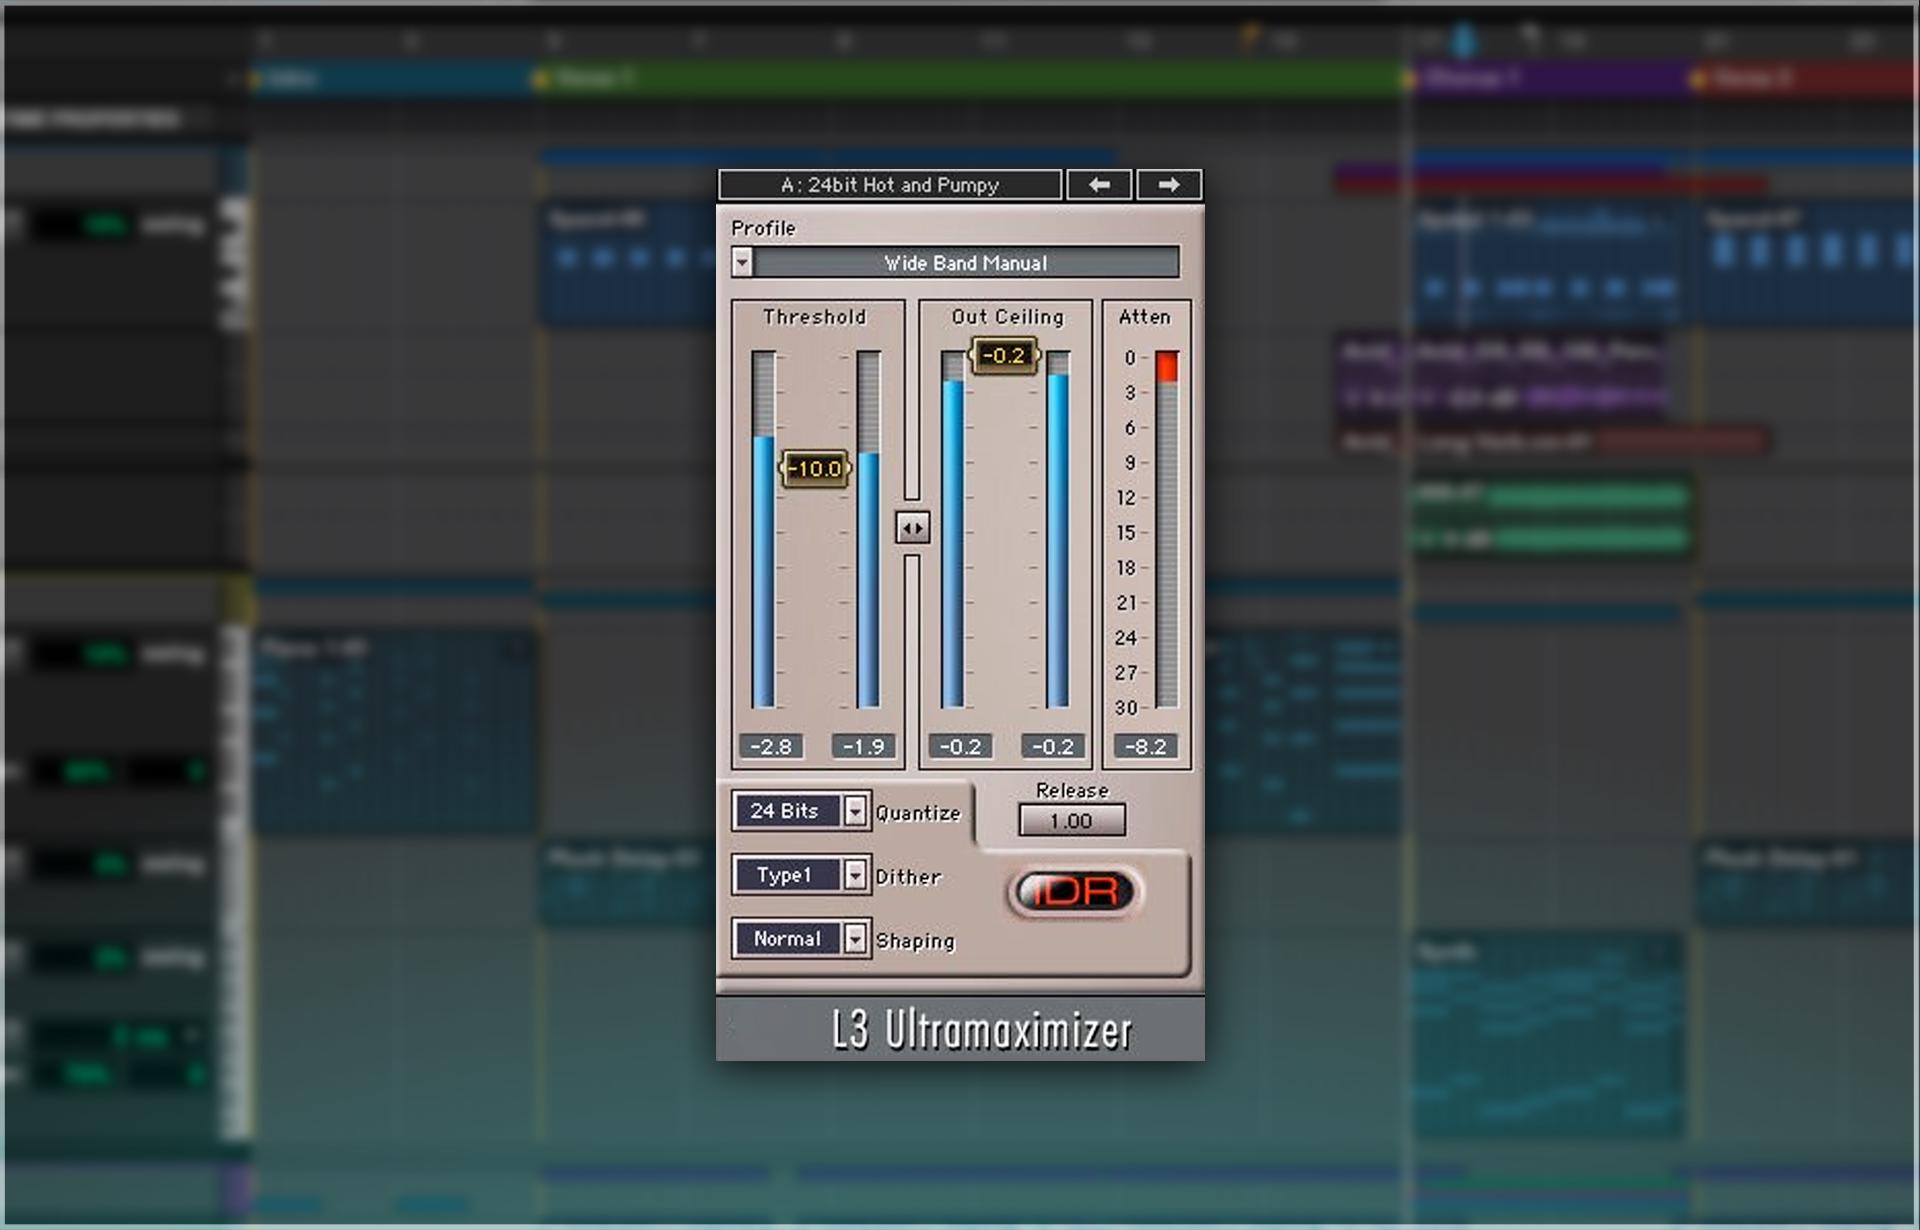
Task: Reset right threshold peak readout -1.9
Action: (863, 746)
